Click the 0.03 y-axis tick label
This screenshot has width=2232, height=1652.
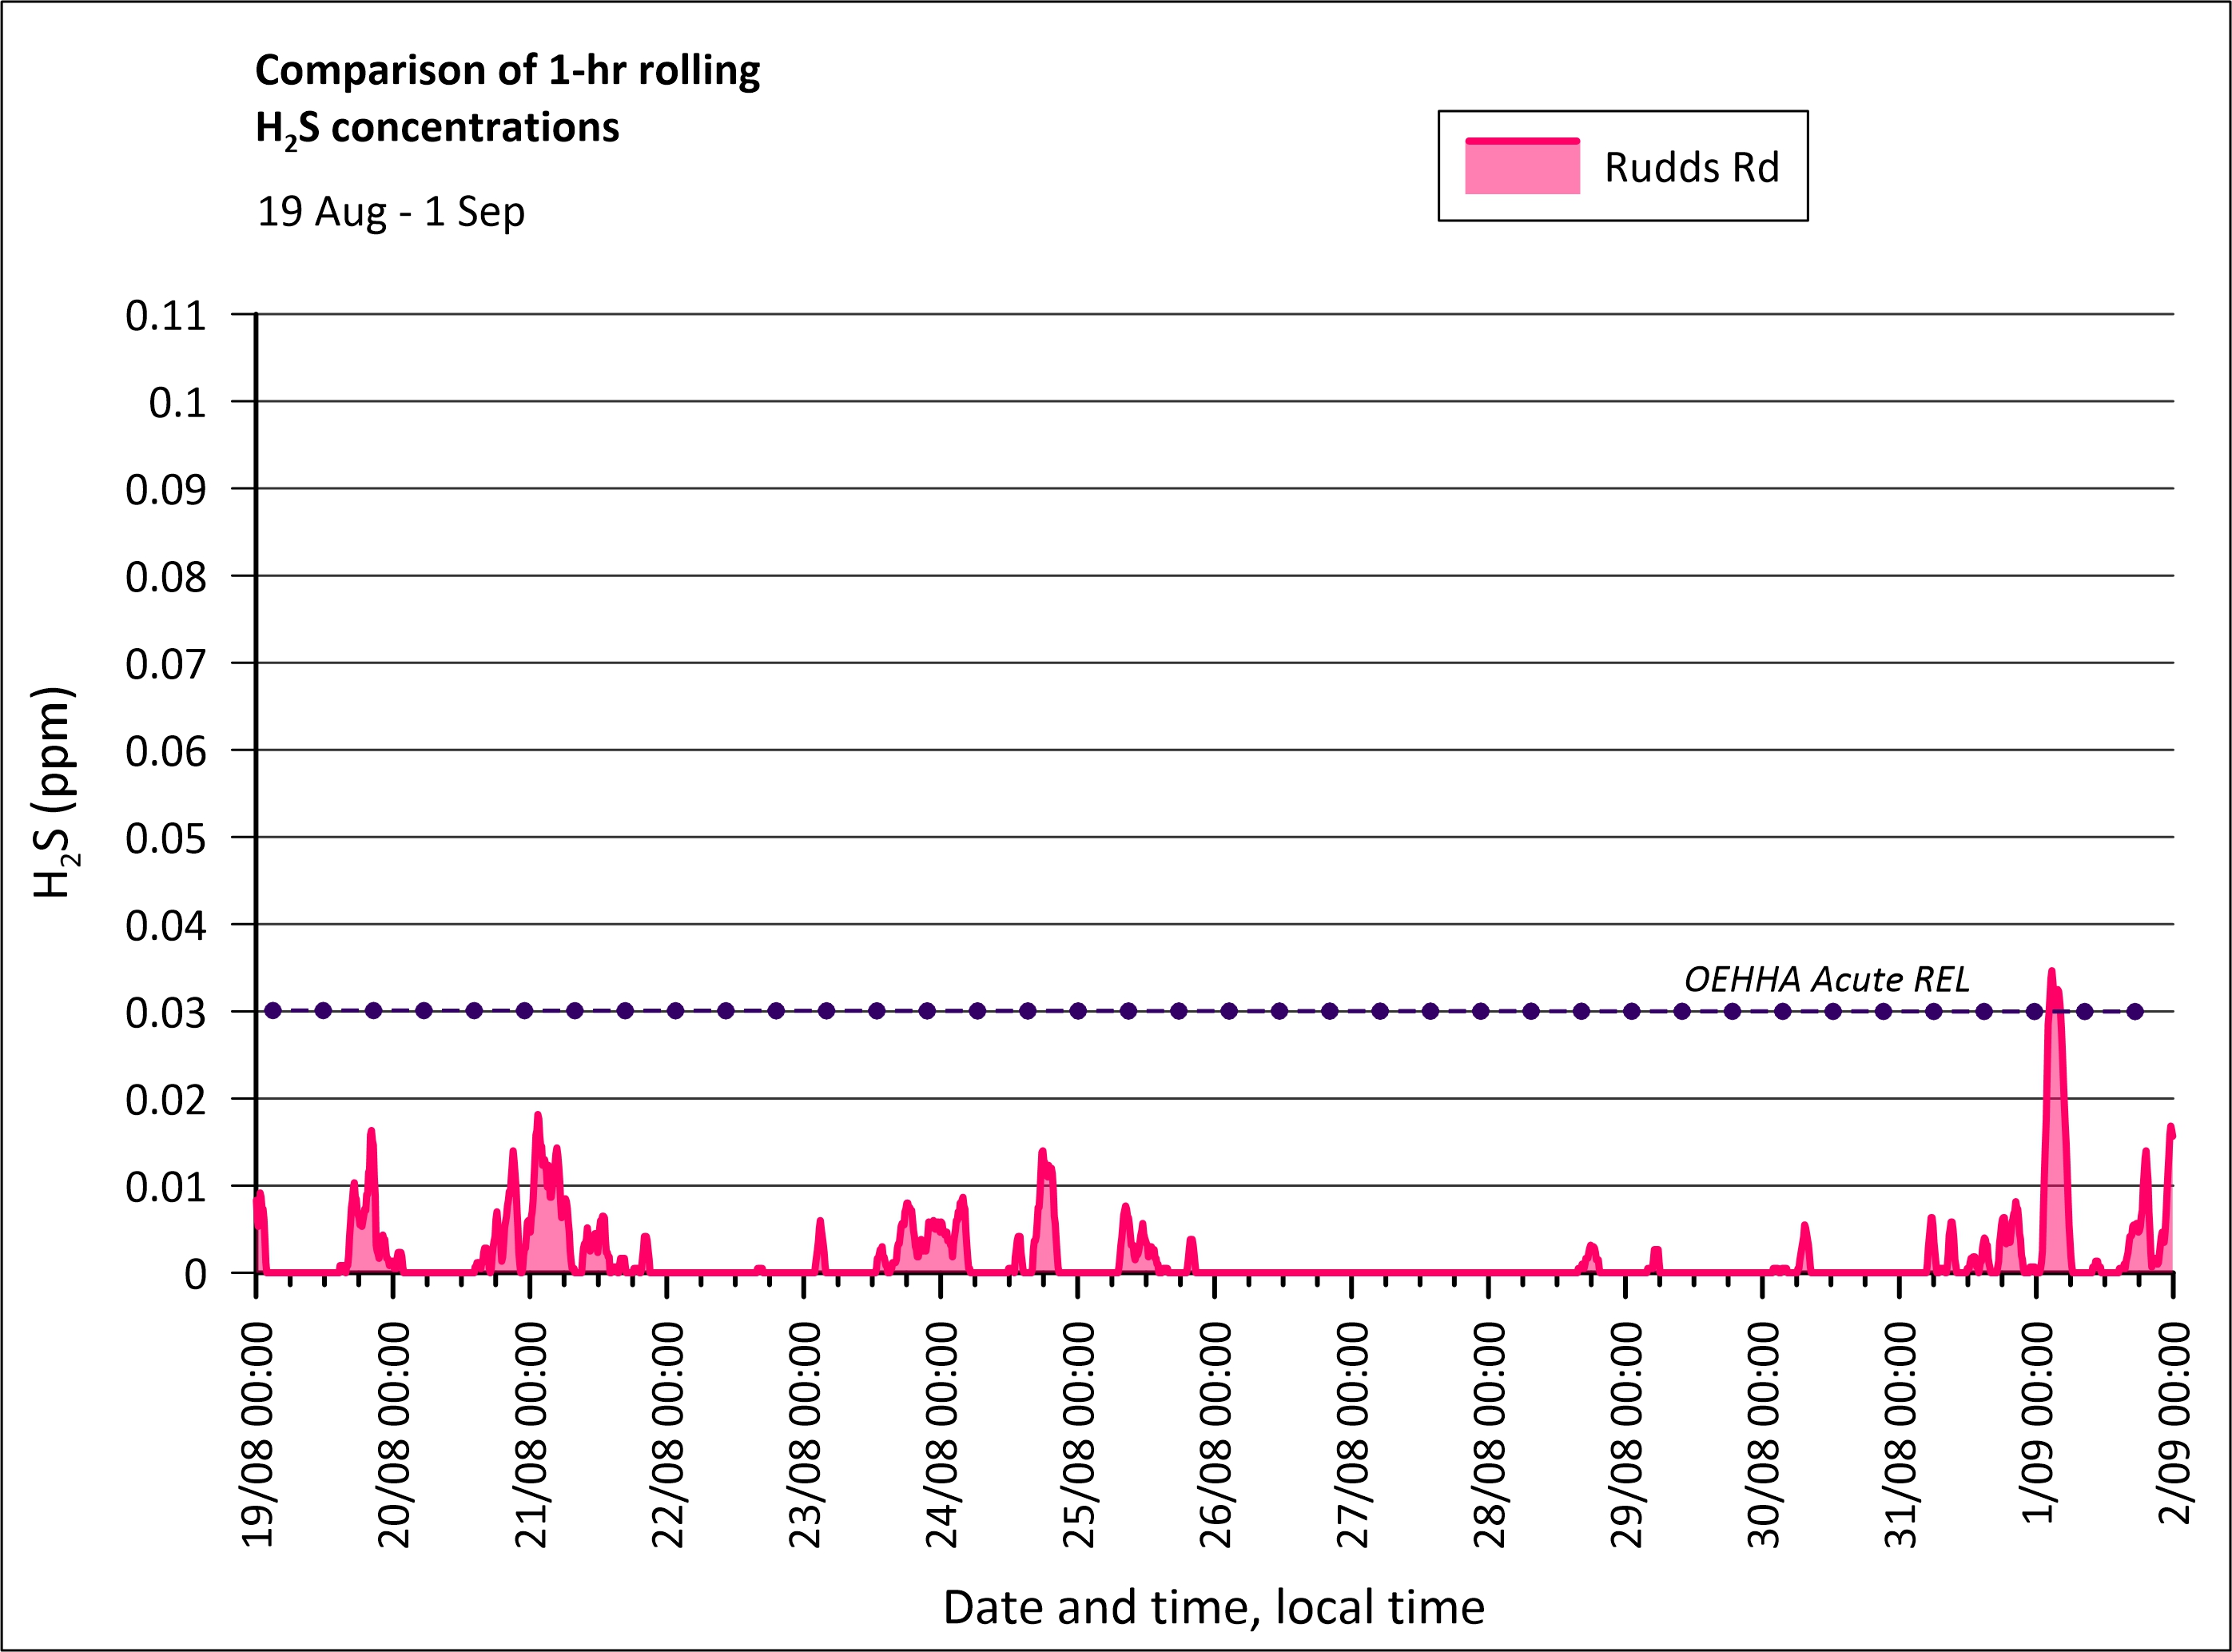165,1013
